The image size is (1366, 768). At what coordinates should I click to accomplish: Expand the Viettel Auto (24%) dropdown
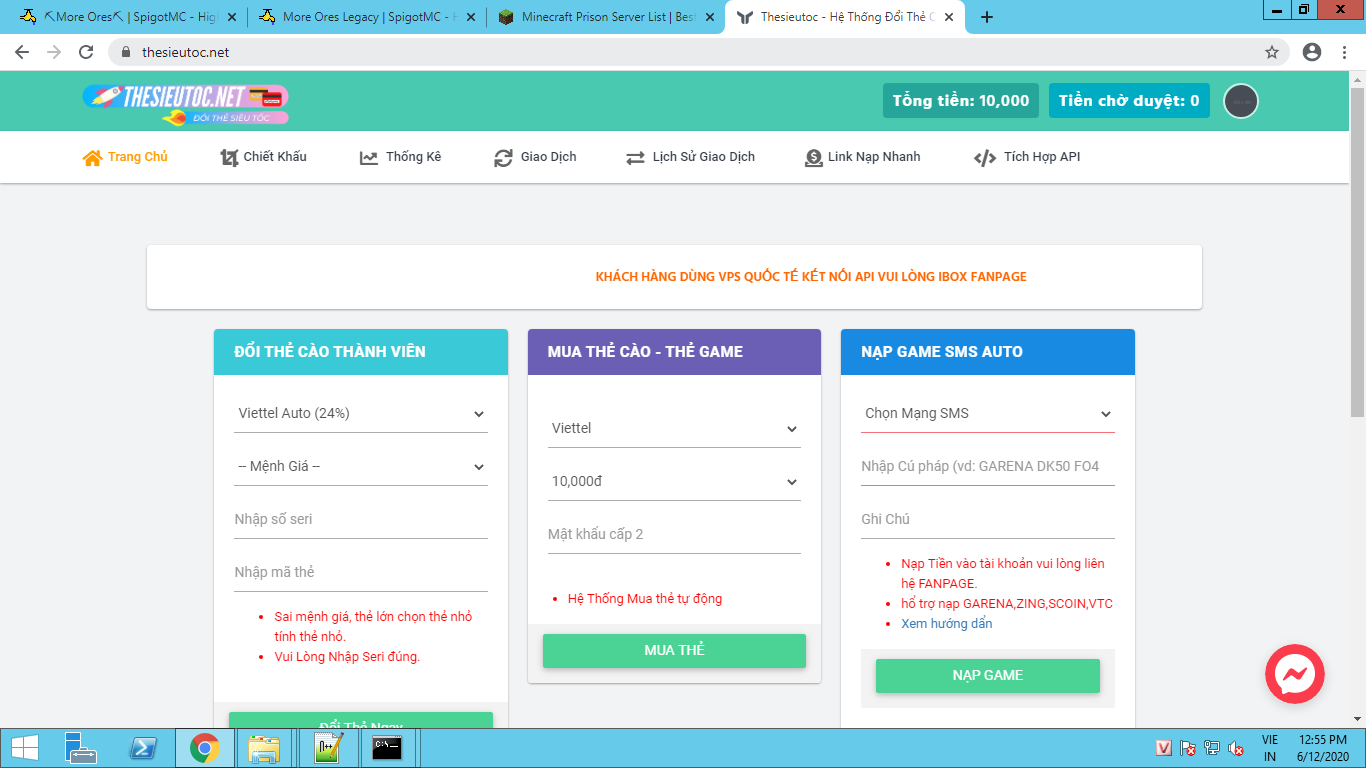click(x=361, y=414)
